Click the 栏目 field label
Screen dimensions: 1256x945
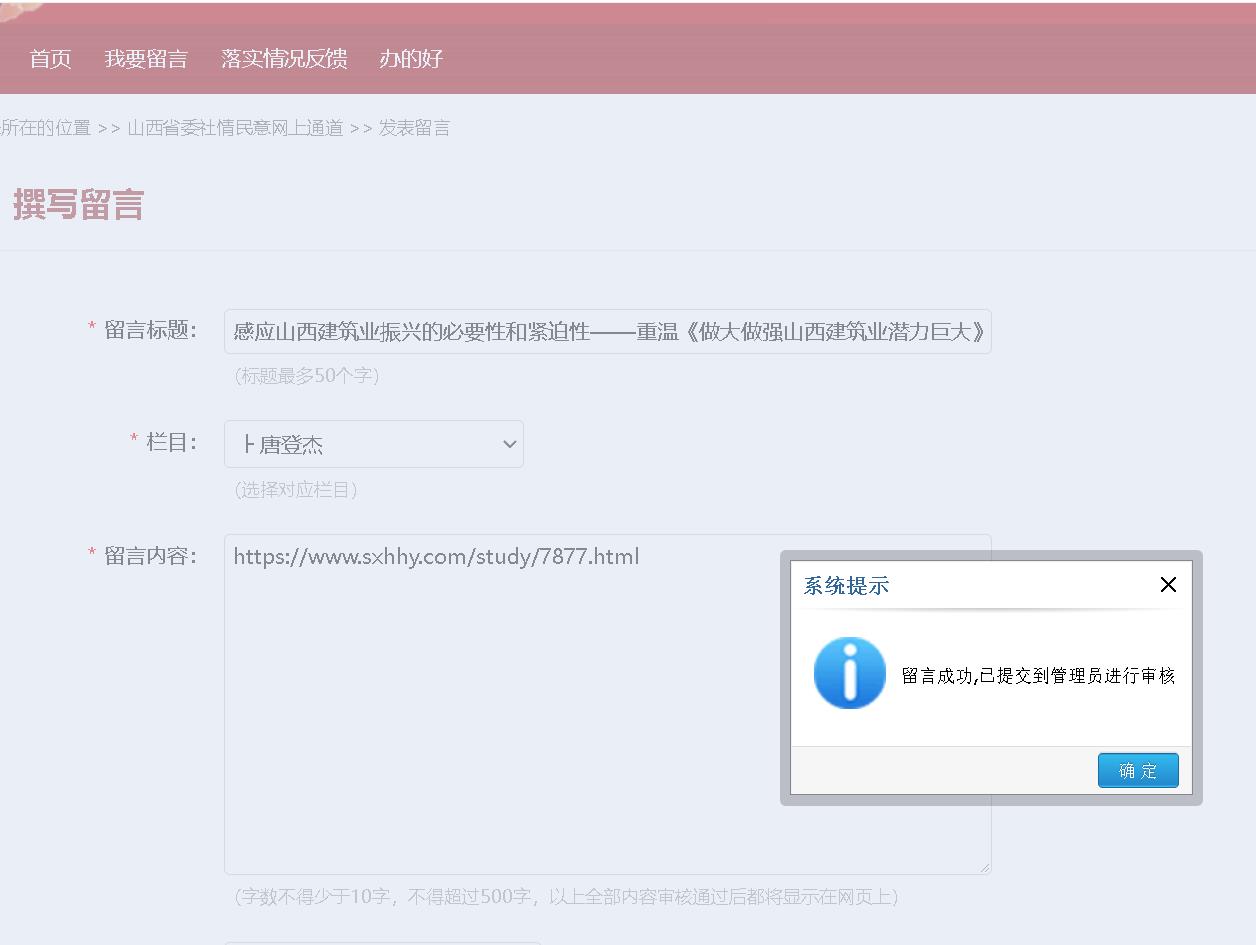pyautogui.click(x=171, y=442)
